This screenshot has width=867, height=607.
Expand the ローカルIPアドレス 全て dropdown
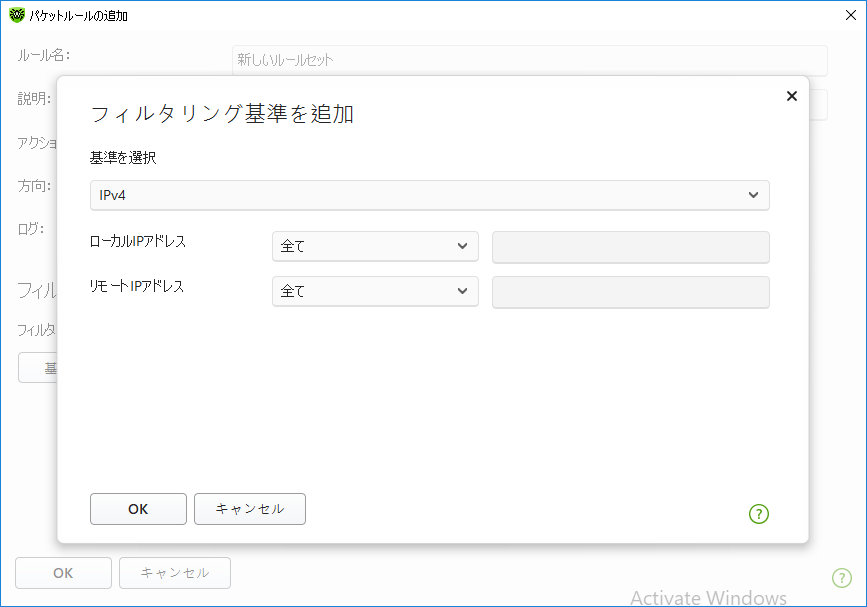coord(375,246)
